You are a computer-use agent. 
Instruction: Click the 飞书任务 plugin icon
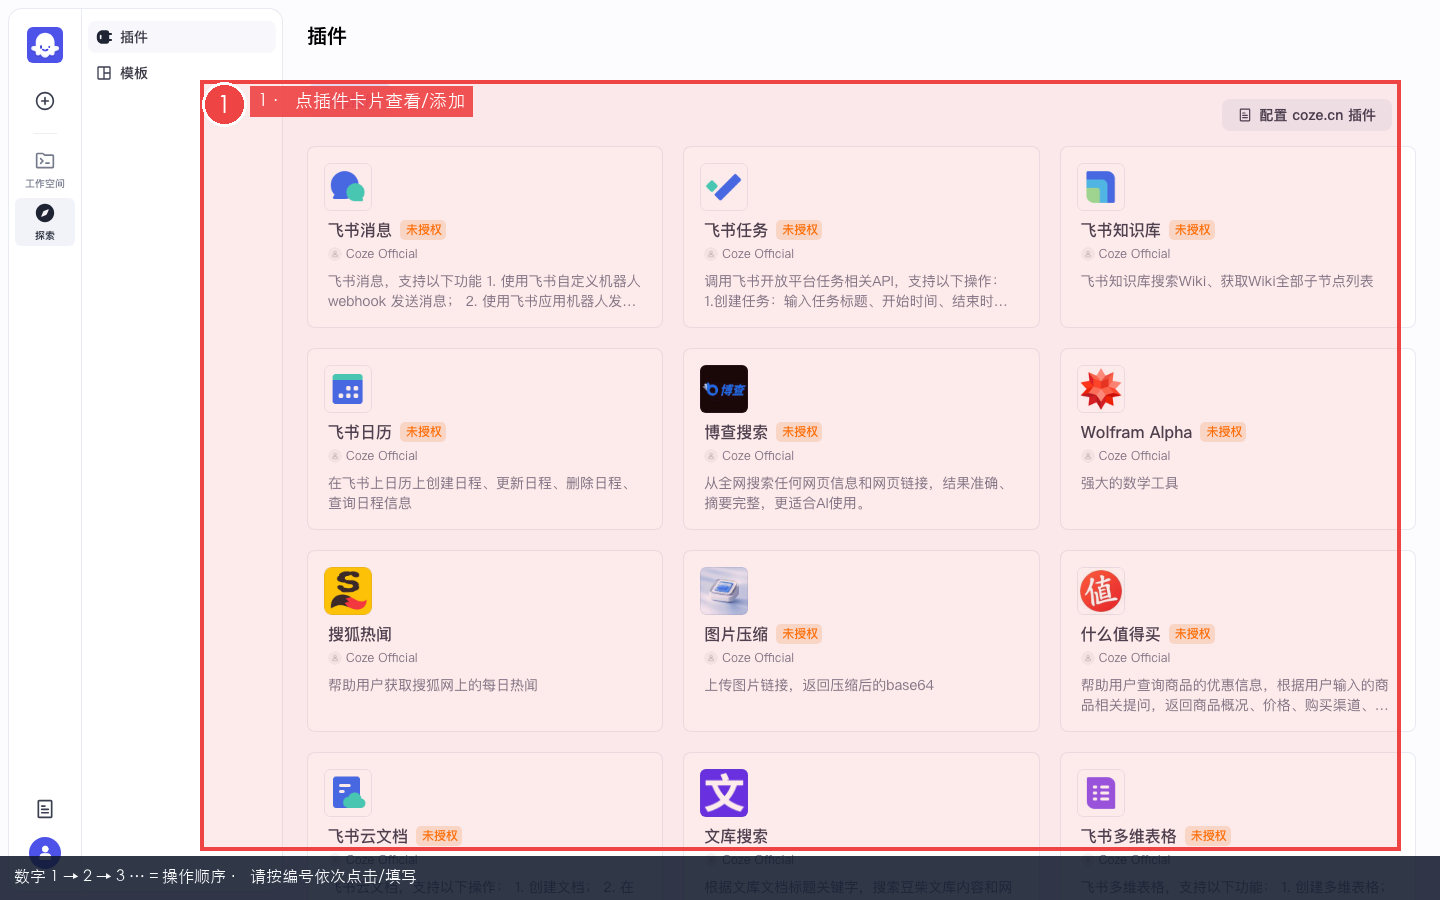(724, 187)
